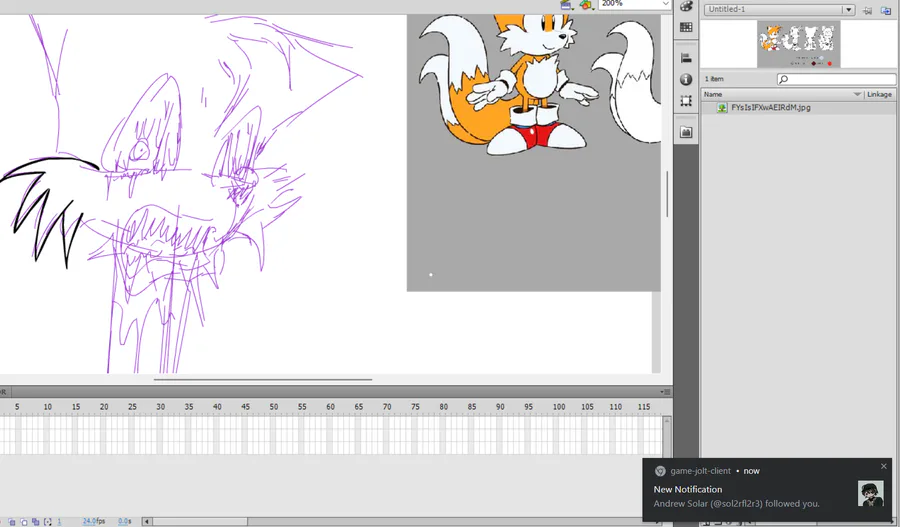Open the Color panel palette icon
The height and width of the screenshot is (527, 900).
coord(686,6)
